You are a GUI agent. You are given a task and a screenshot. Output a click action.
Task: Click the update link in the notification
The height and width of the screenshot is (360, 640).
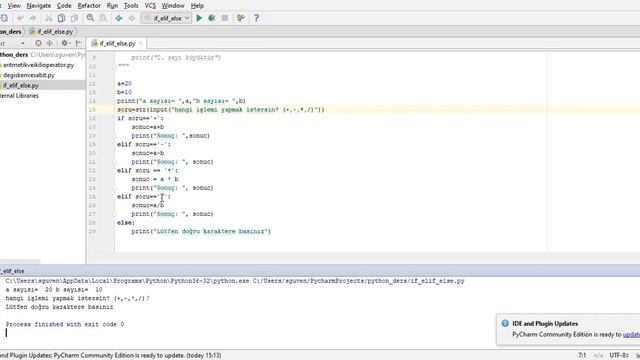tap(631, 335)
